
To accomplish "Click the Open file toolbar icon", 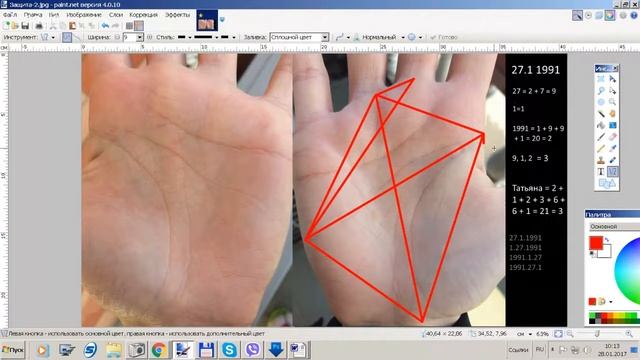I will pos(15,26).
